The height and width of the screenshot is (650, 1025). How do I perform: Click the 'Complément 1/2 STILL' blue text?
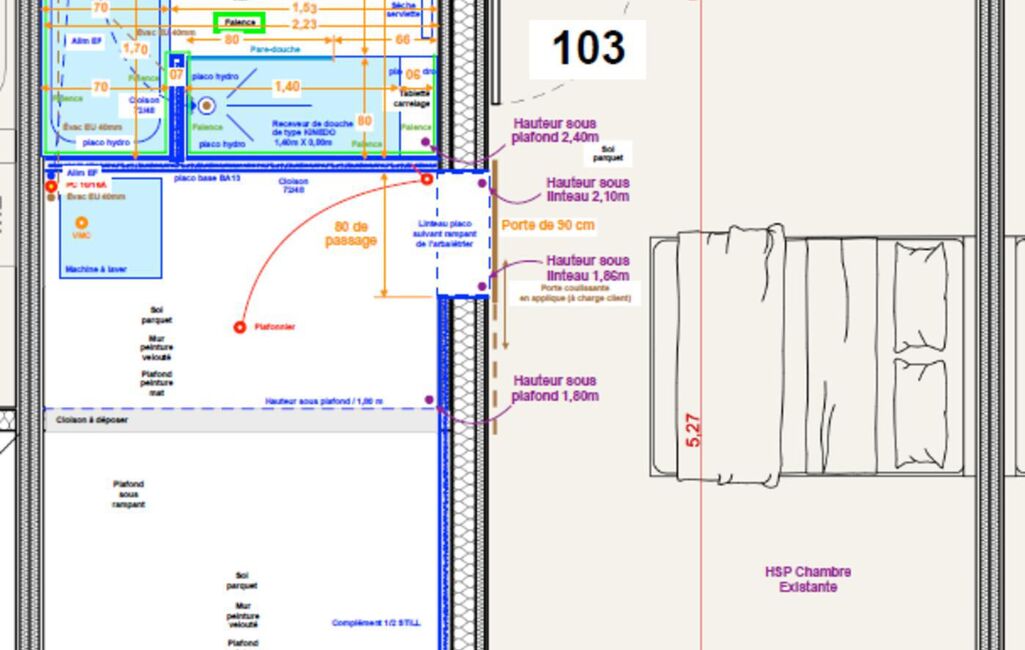(x=376, y=623)
